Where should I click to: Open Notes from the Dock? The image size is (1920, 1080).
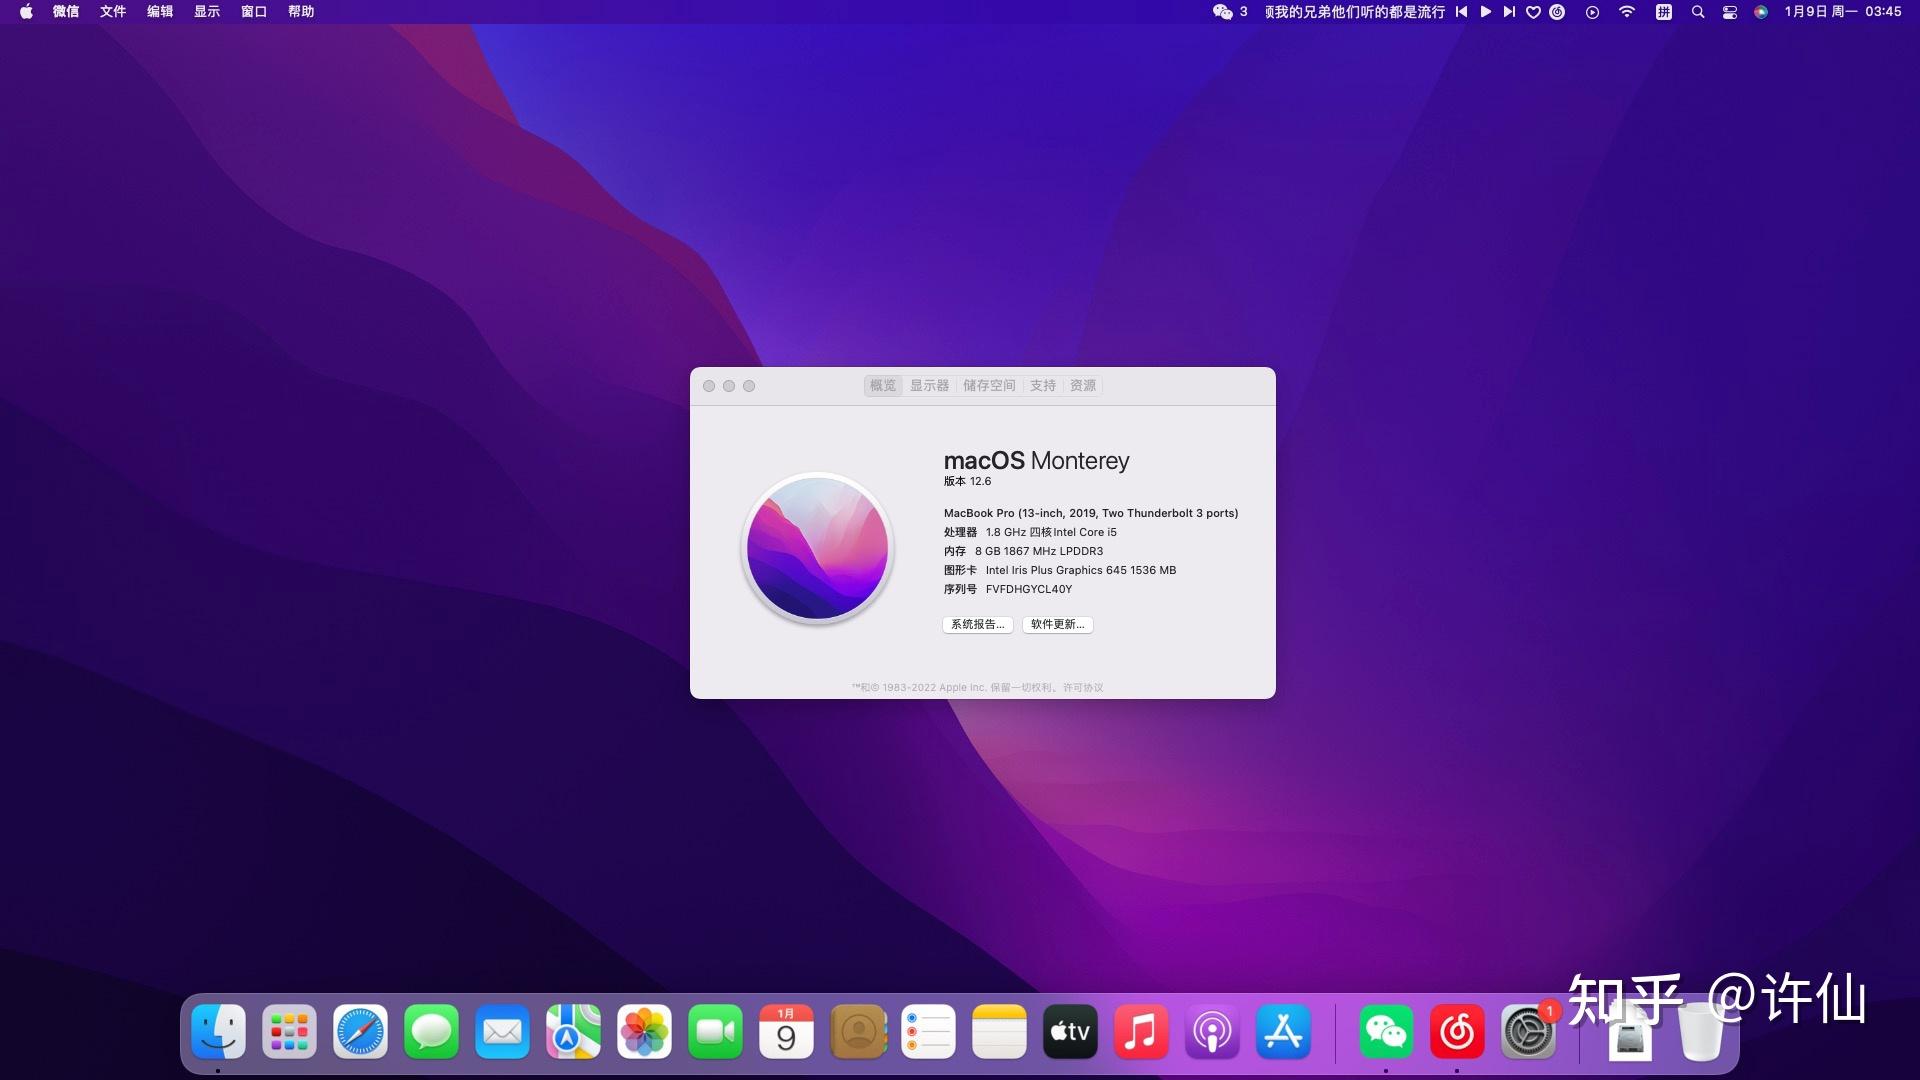click(999, 1032)
